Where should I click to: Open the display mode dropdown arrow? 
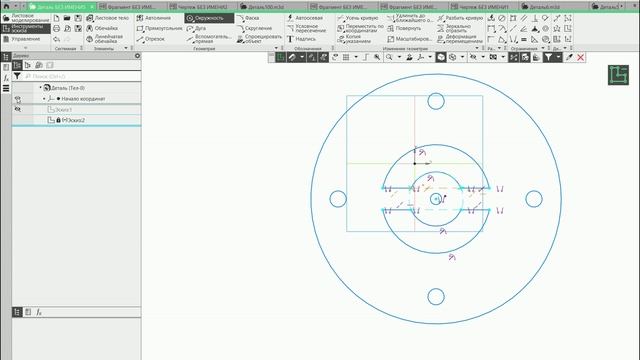coord(462,58)
